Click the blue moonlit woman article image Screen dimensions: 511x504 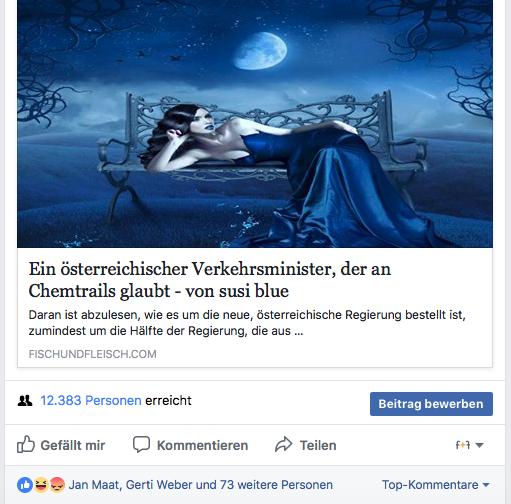click(255, 124)
